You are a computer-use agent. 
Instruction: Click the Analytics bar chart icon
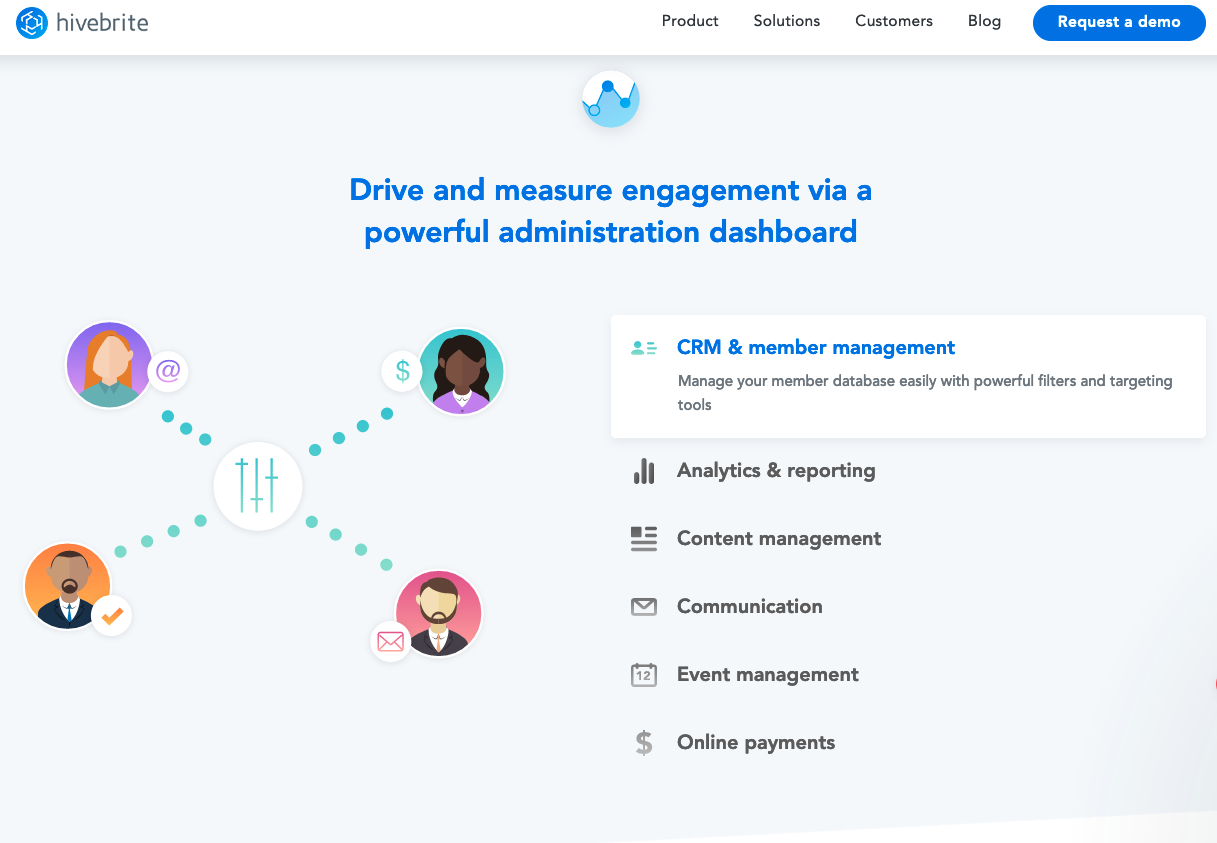[643, 471]
